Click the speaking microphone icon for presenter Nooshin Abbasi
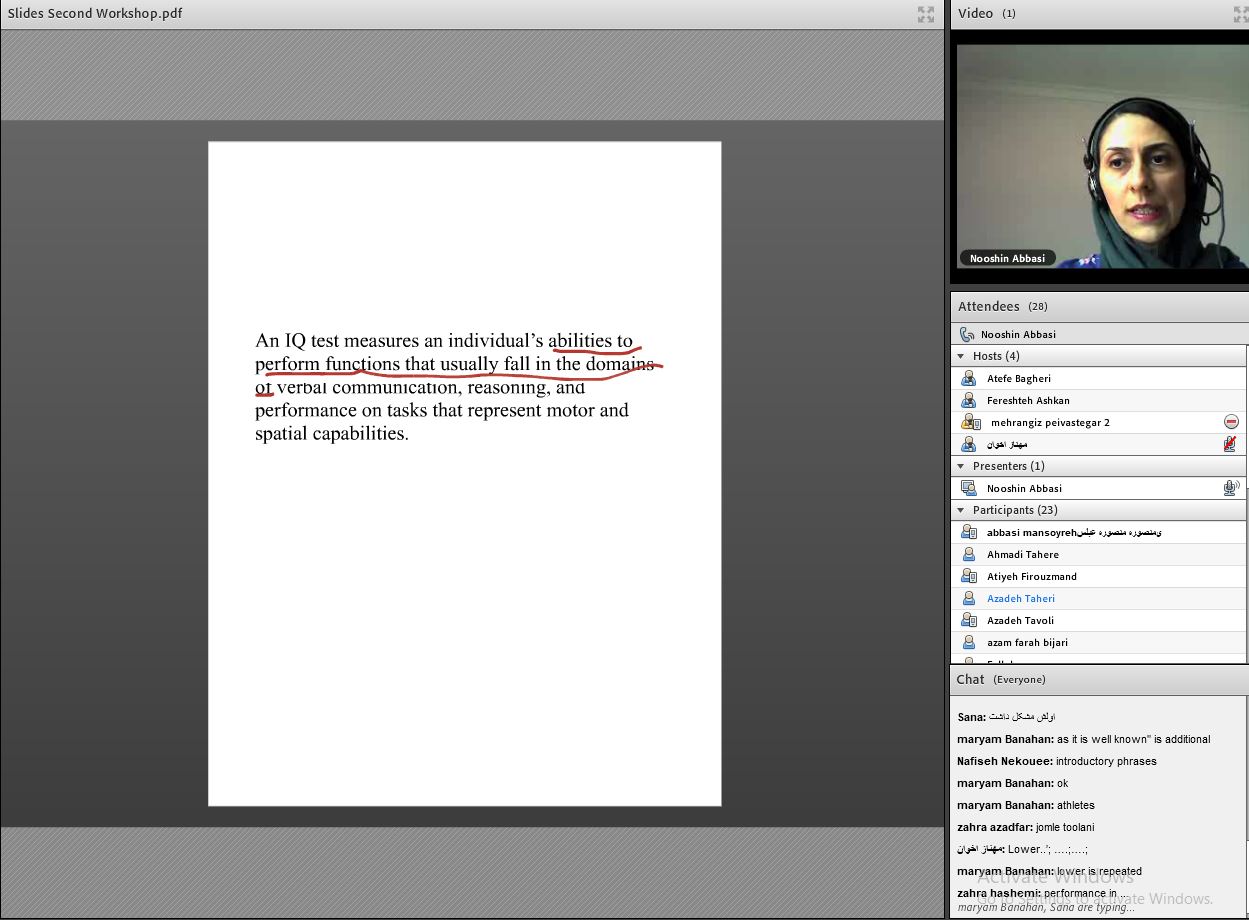The height and width of the screenshot is (920, 1249). [1231, 488]
